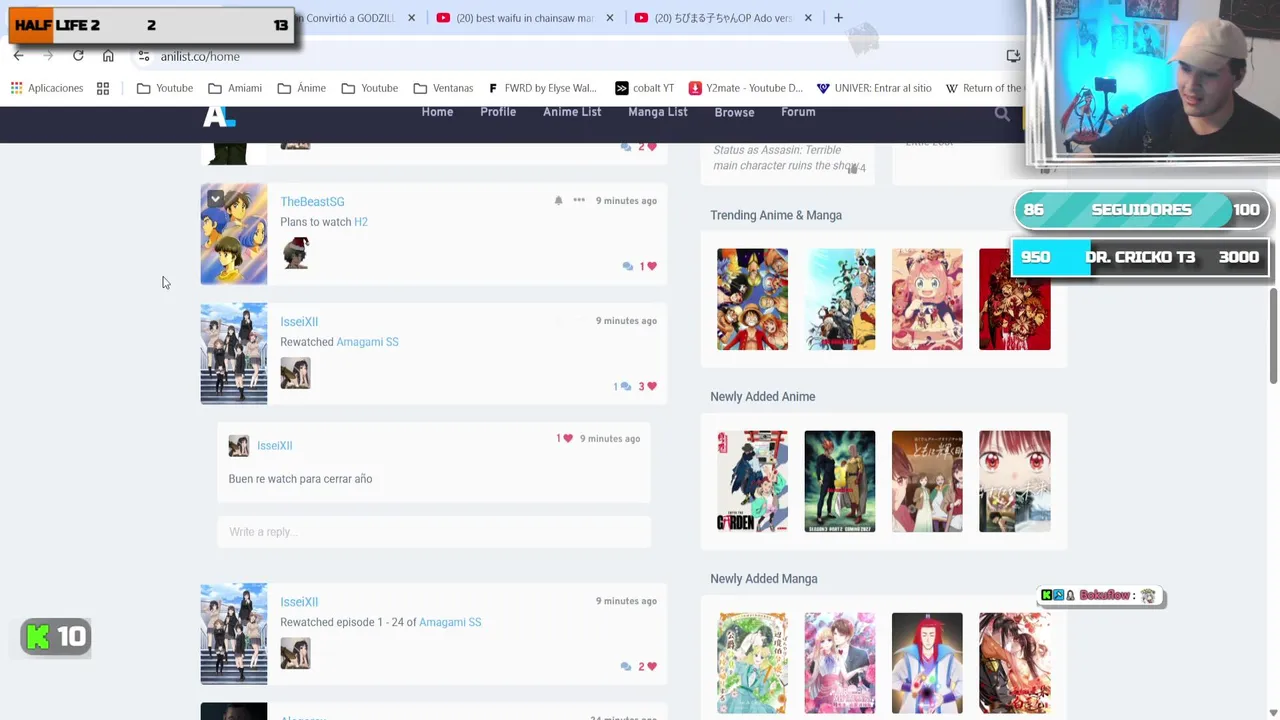Open the second Youtube bookmark folder after Ánime
Viewport: 1280px width, 720px height.
[x=370, y=88]
